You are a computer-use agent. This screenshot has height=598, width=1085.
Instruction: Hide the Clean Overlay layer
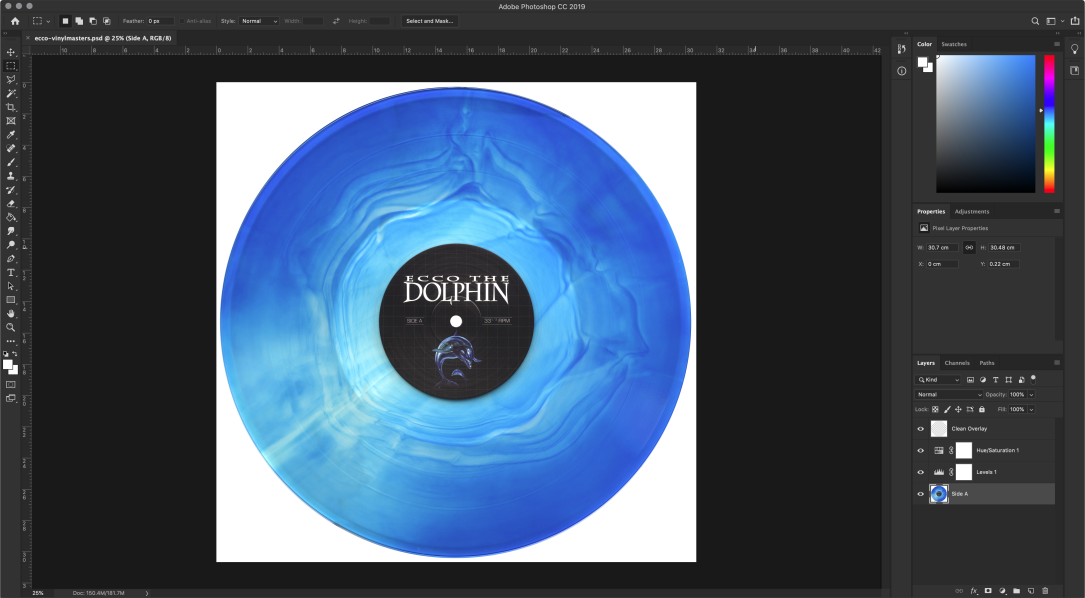921,428
